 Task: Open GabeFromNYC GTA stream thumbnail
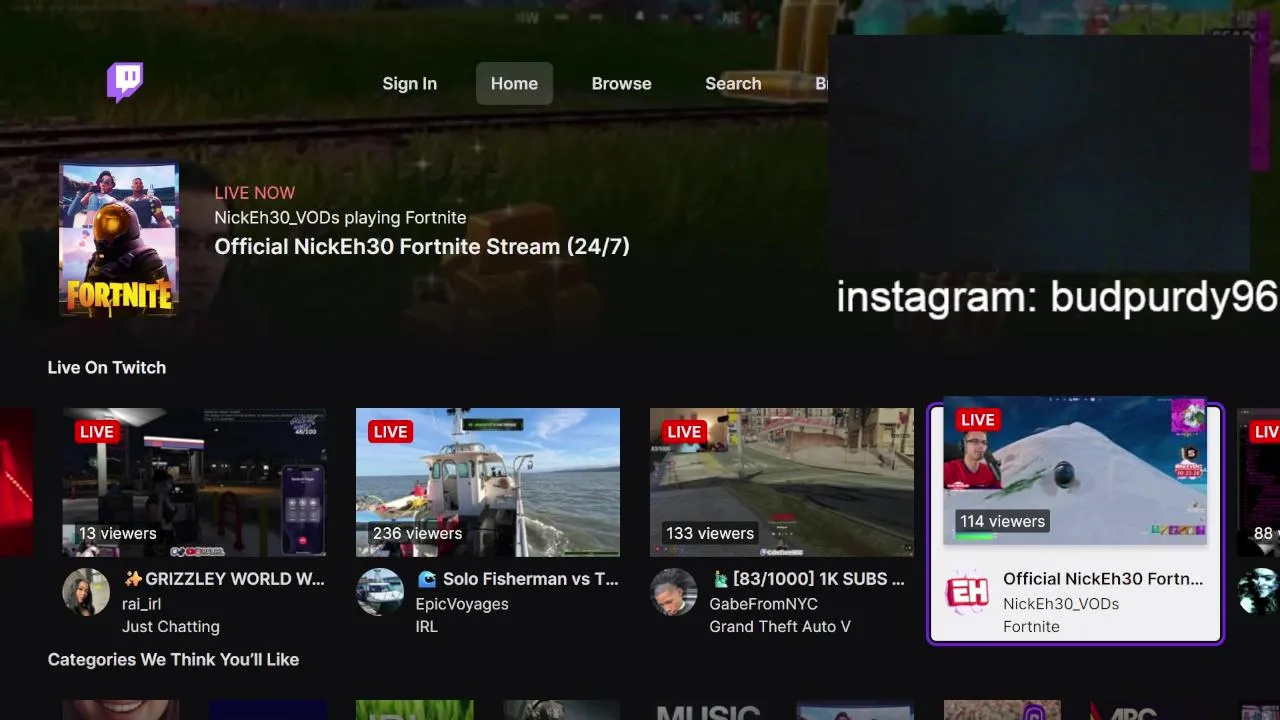[782, 482]
